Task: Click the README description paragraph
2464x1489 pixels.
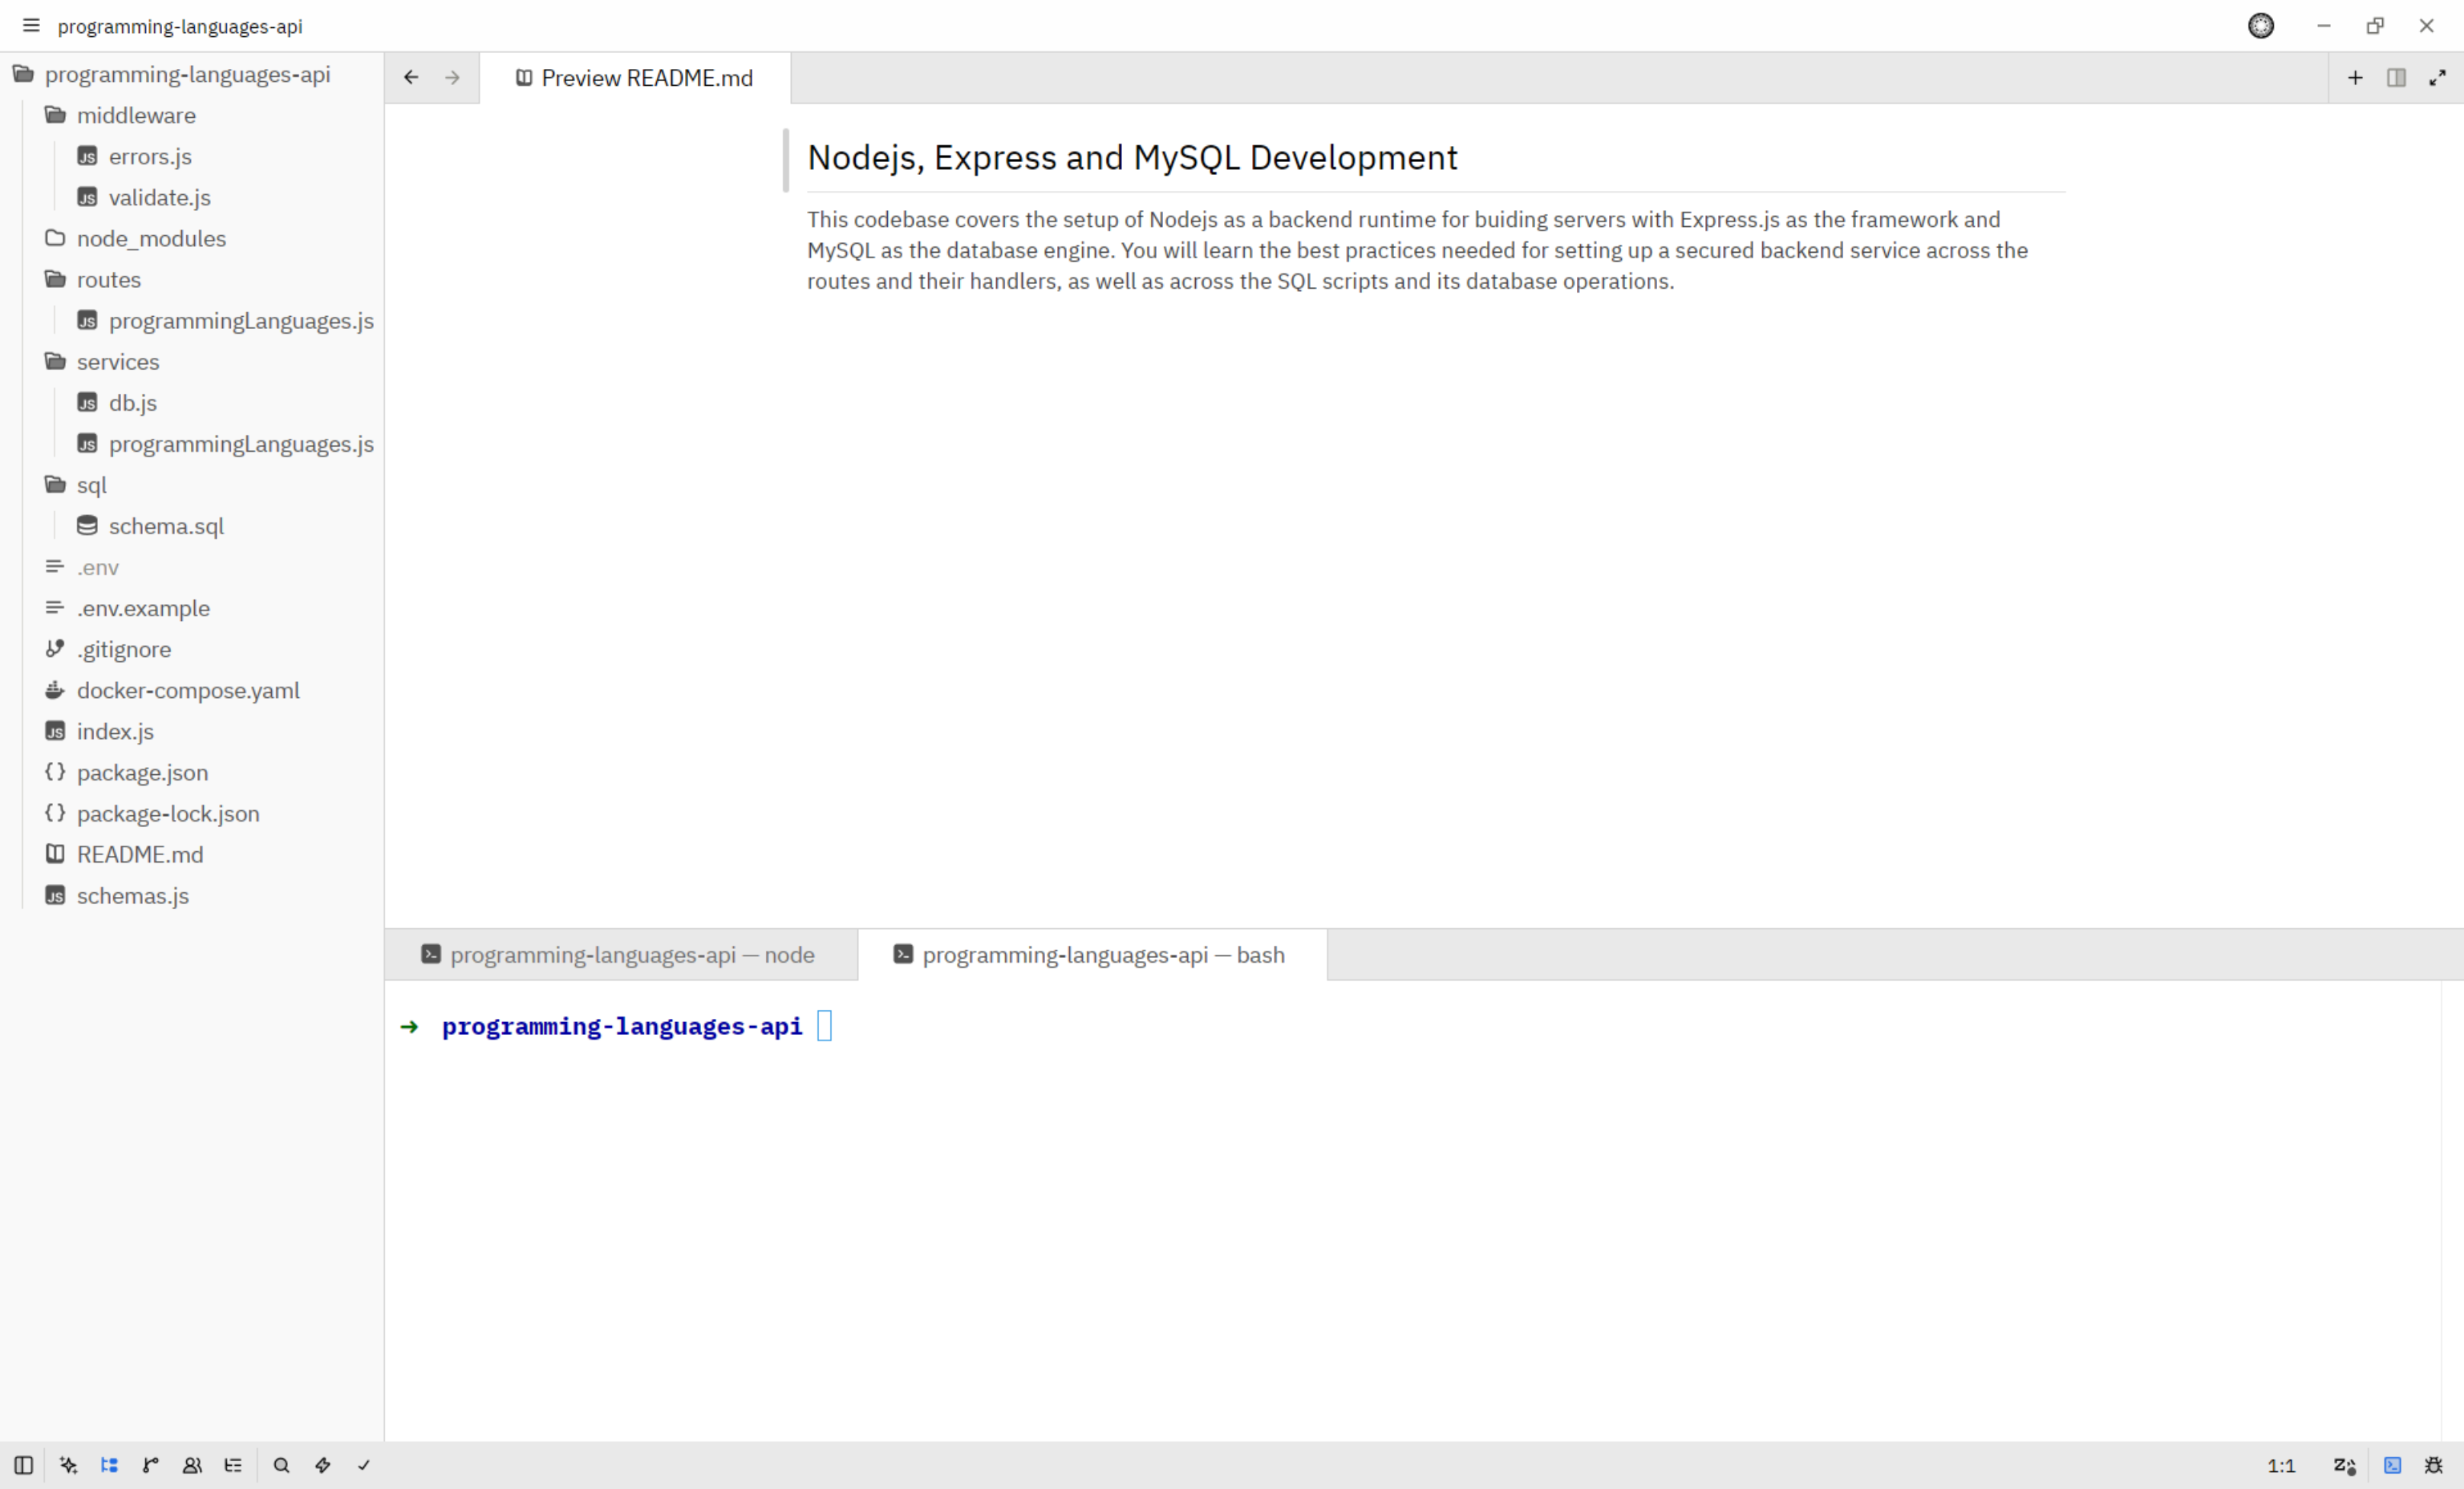Action: pyautogui.click(x=1417, y=250)
